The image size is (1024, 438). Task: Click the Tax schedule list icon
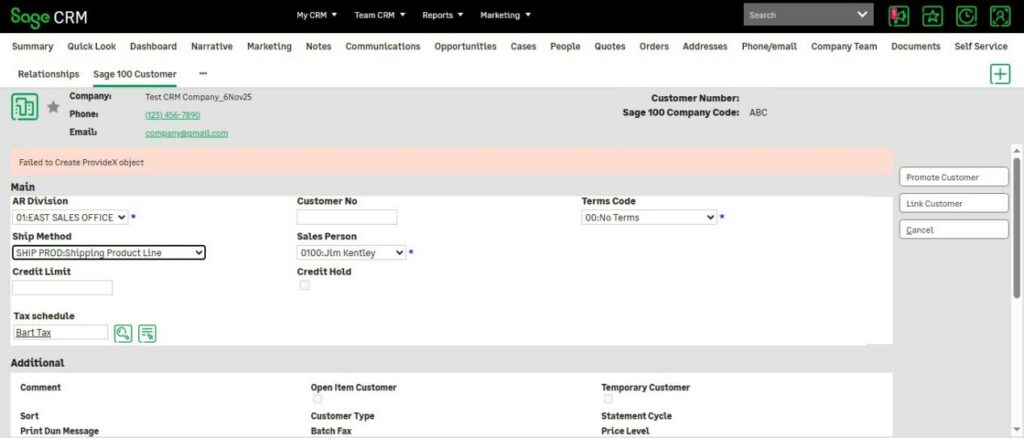(x=147, y=333)
